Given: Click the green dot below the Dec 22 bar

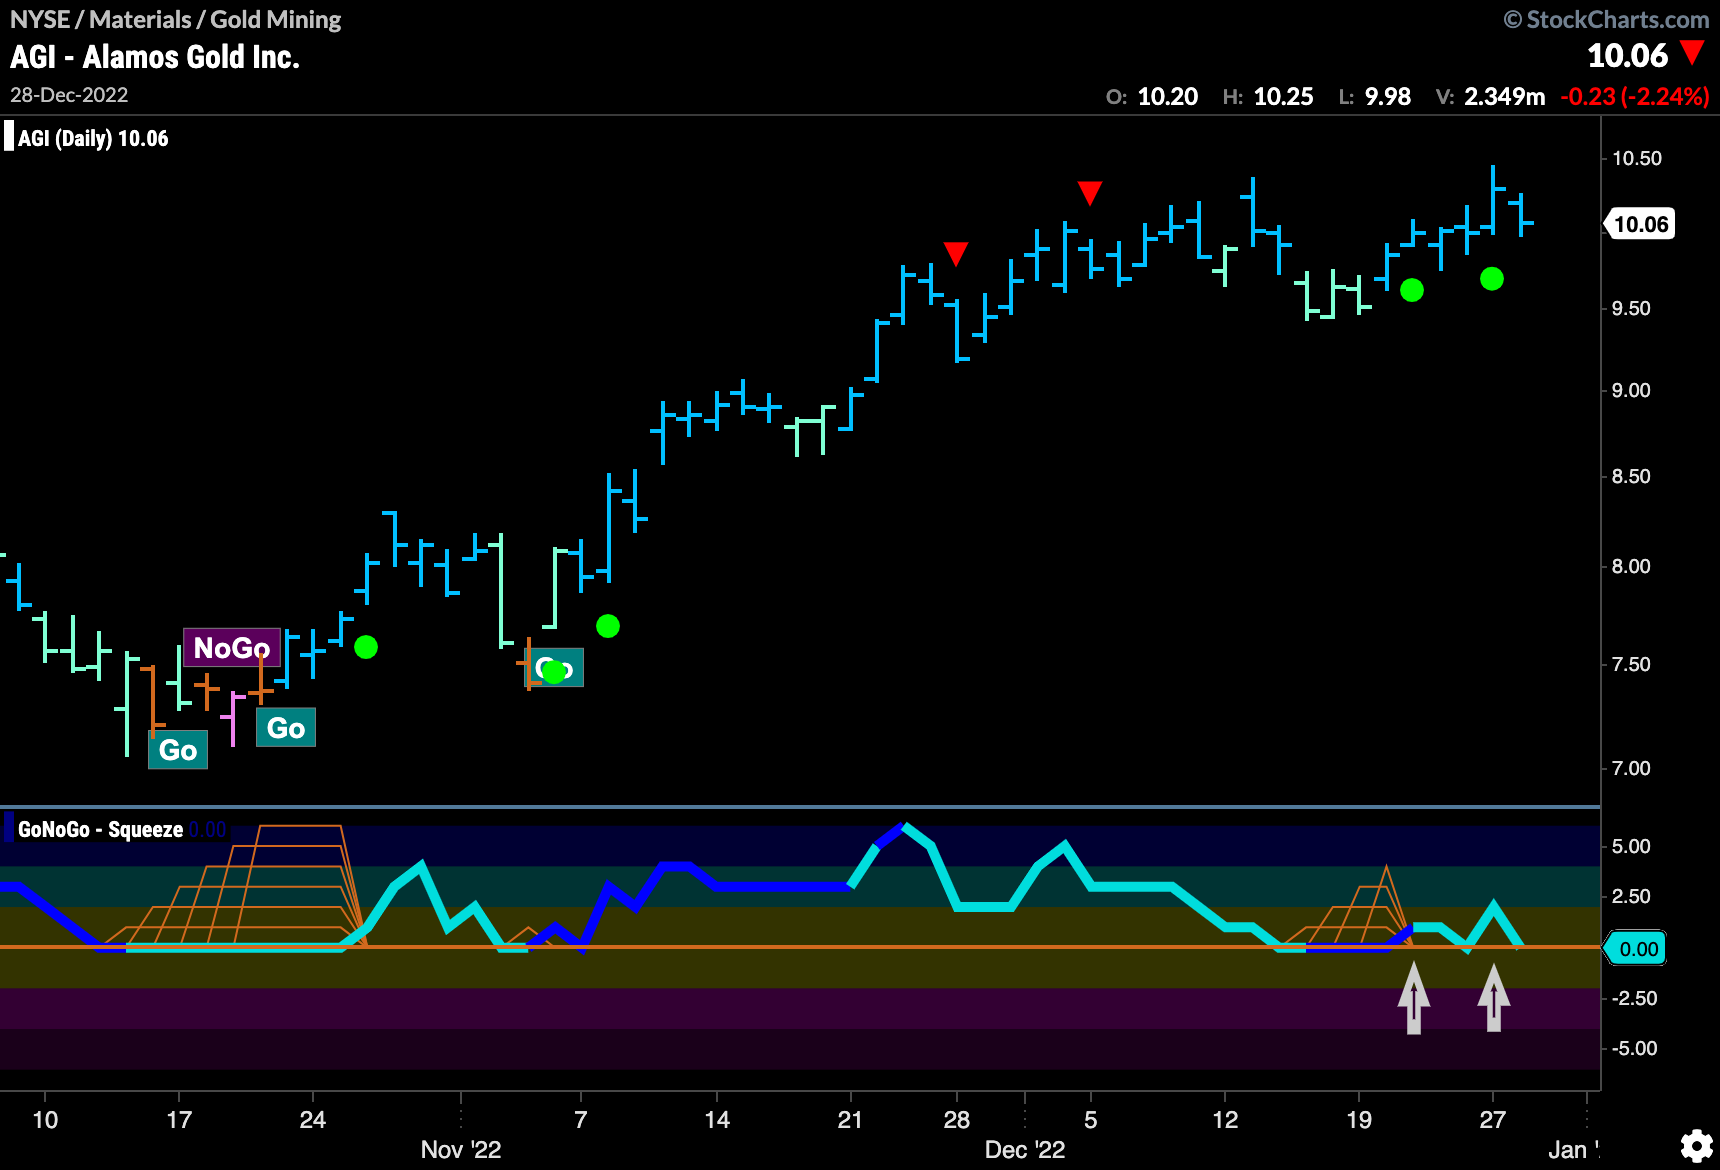Looking at the screenshot, I should (x=1412, y=290).
